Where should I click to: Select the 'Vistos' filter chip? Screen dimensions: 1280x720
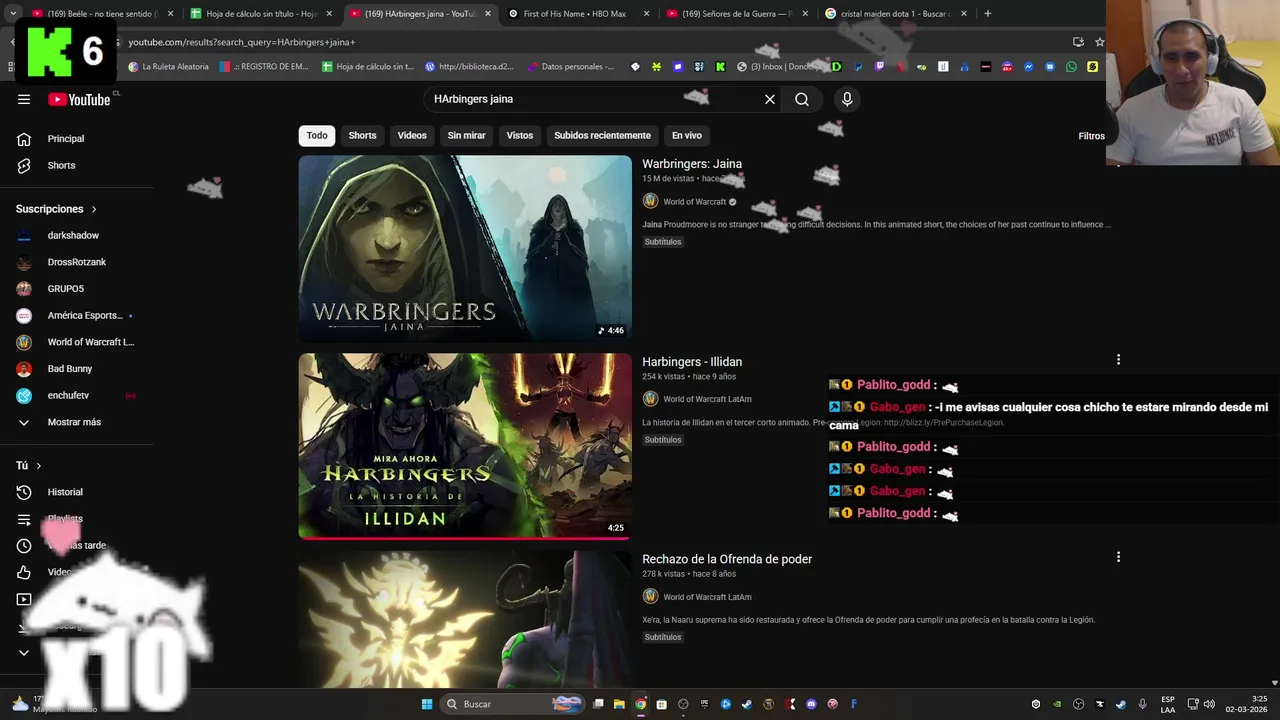point(520,135)
